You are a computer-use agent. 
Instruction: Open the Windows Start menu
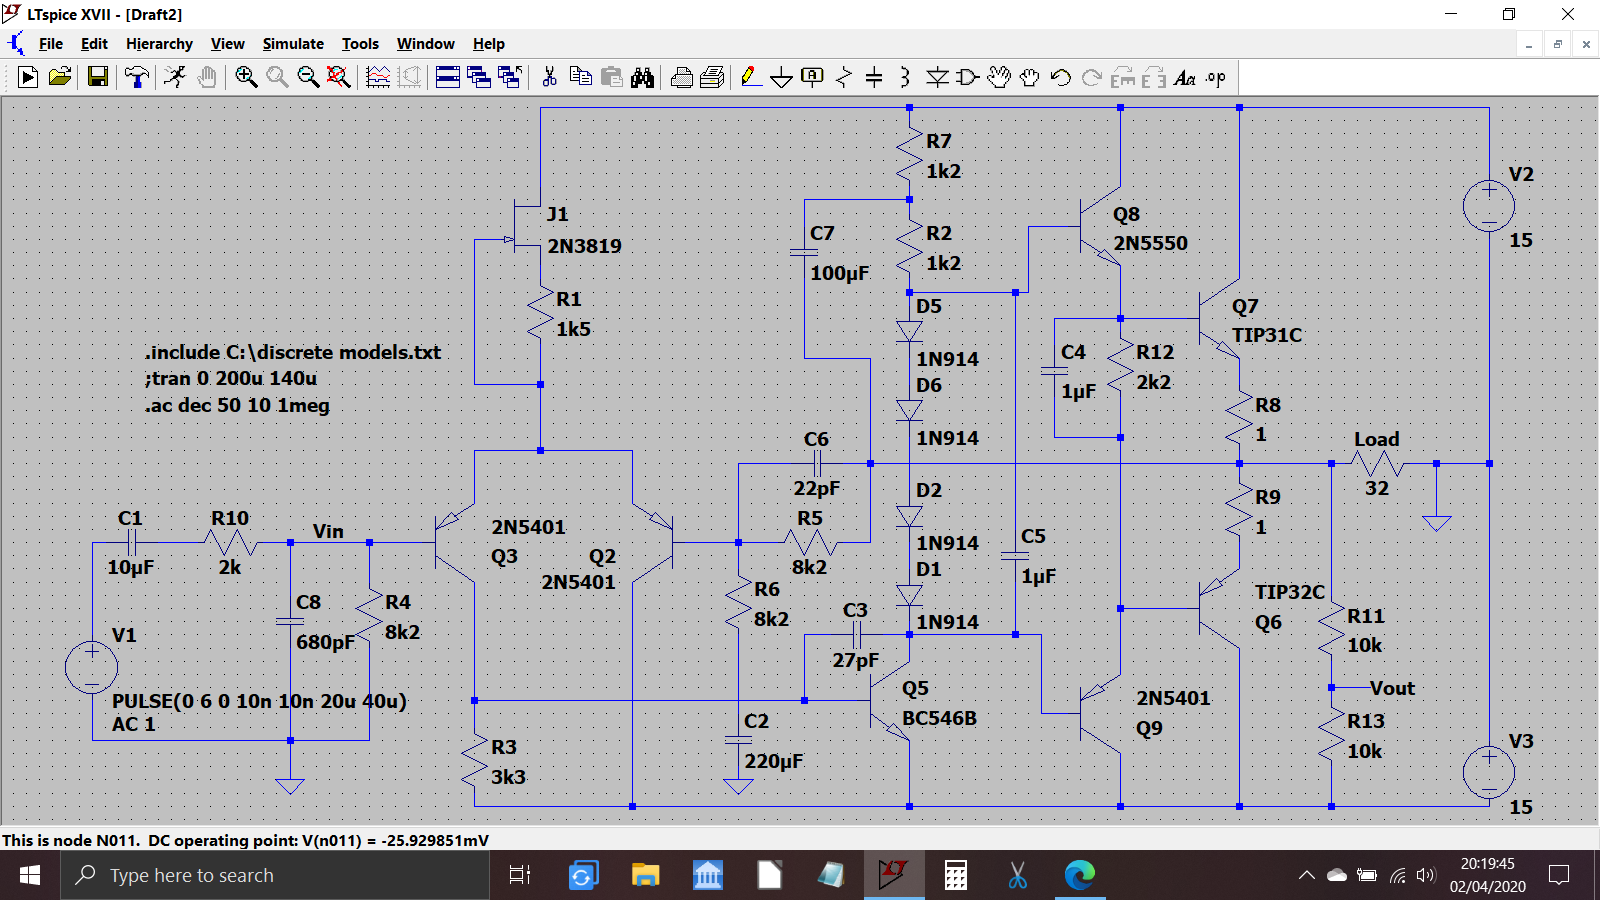pyautogui.click(x=30, y=875)
